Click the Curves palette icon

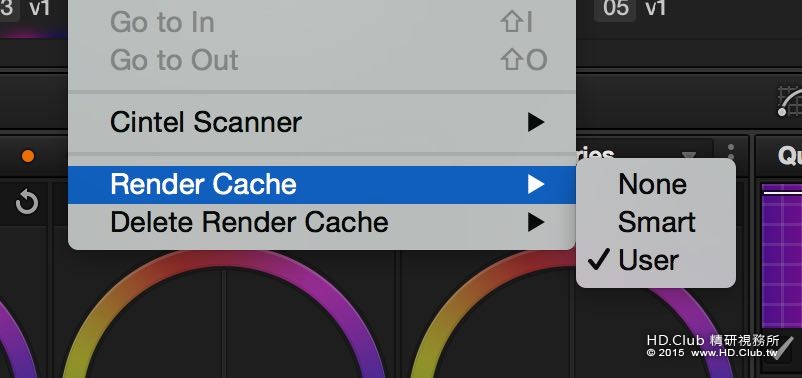pyautogui.click(x=790, y=100)
